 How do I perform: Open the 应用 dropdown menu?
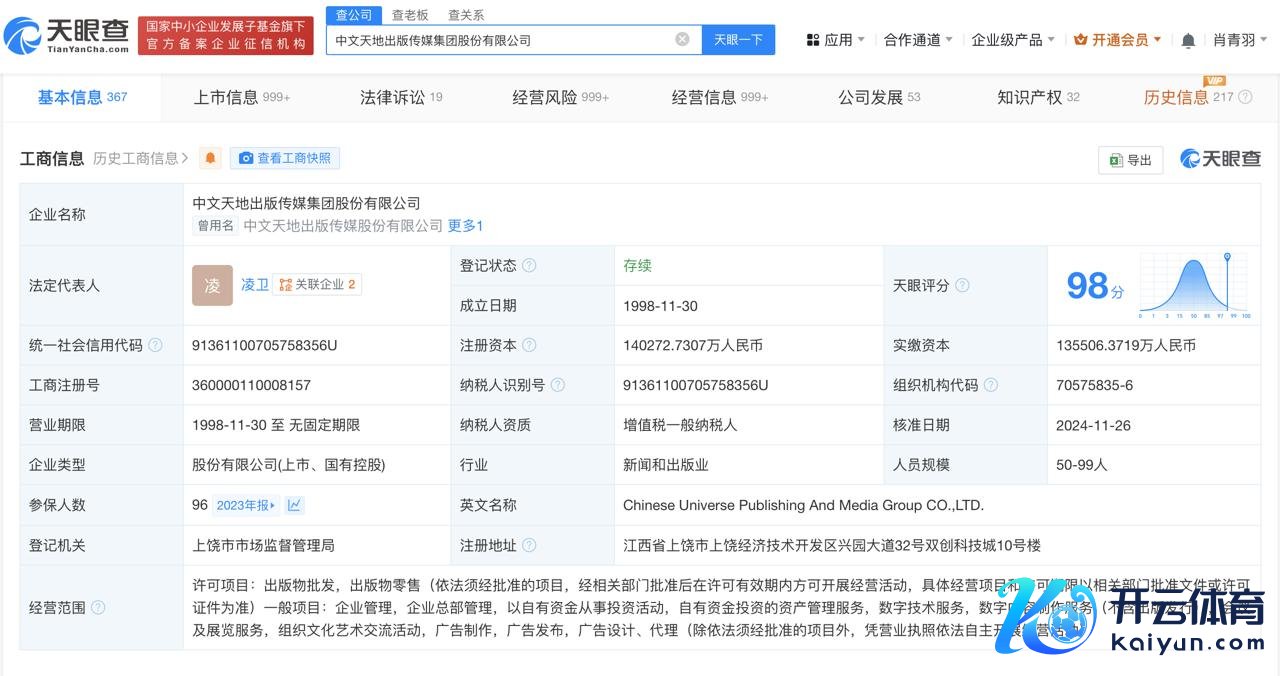[x=836, y=40]
